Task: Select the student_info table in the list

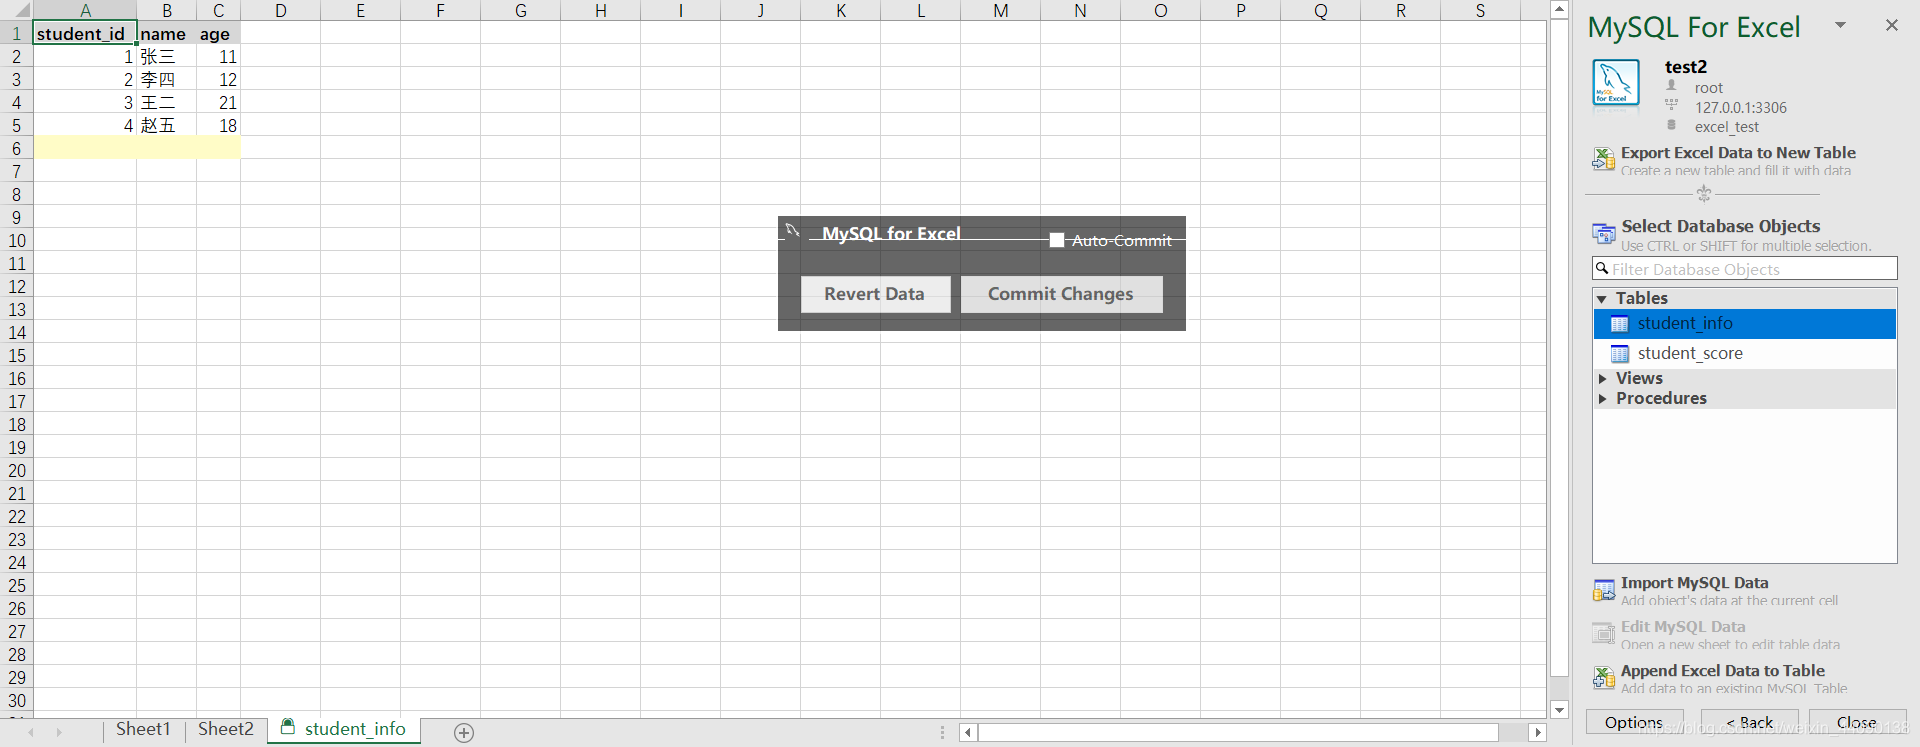Action: point(1744,324)
